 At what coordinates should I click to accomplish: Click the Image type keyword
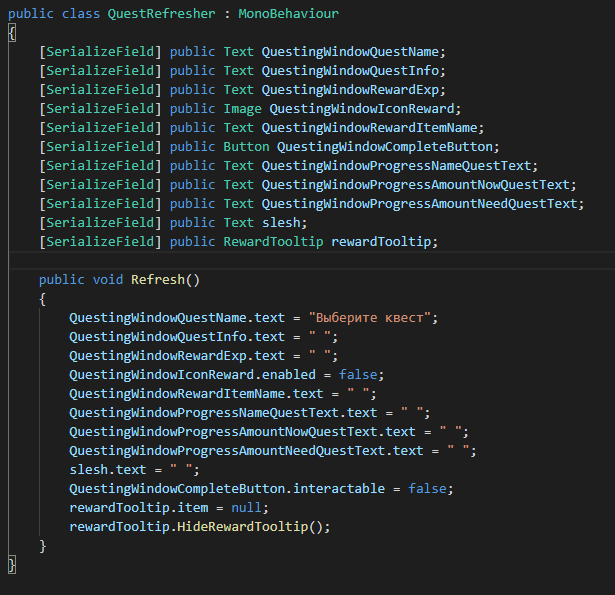242,109
